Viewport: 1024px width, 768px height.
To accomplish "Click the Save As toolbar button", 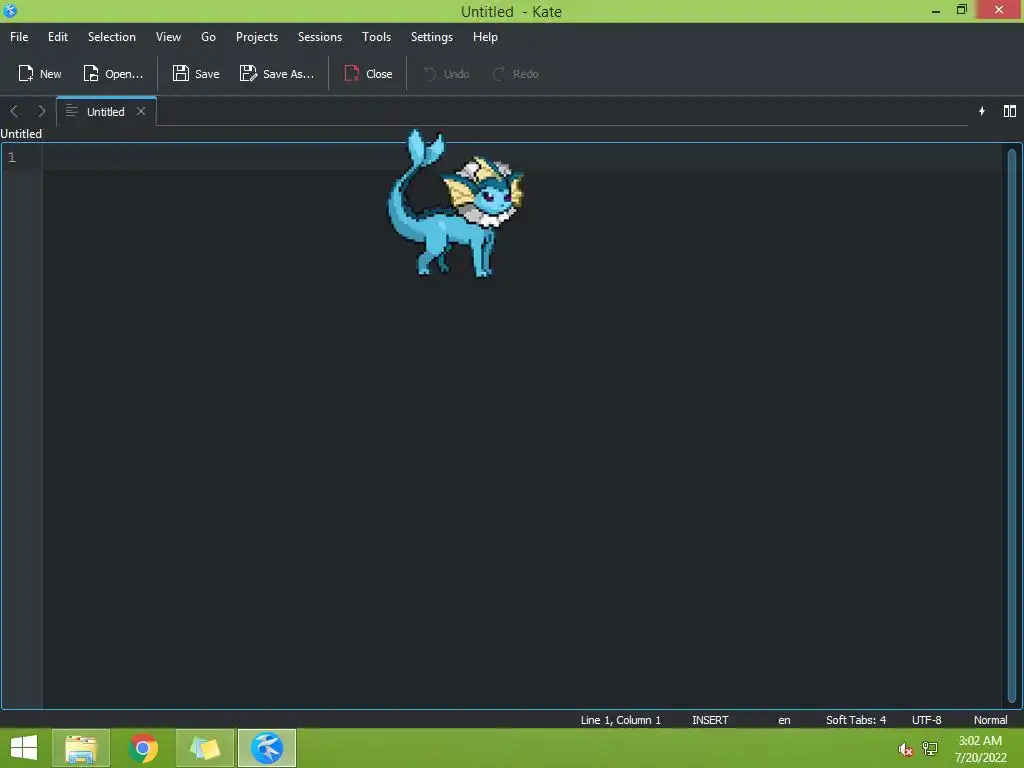I will tap(277, 74).
